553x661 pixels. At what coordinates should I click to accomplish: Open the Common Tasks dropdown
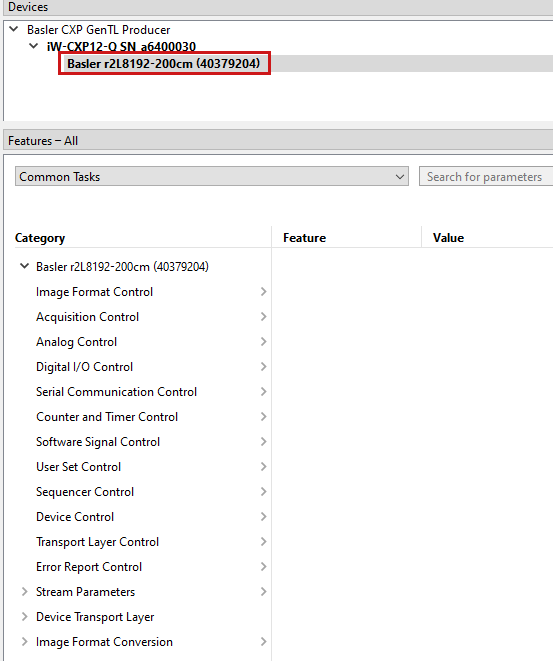click(212, 176)
